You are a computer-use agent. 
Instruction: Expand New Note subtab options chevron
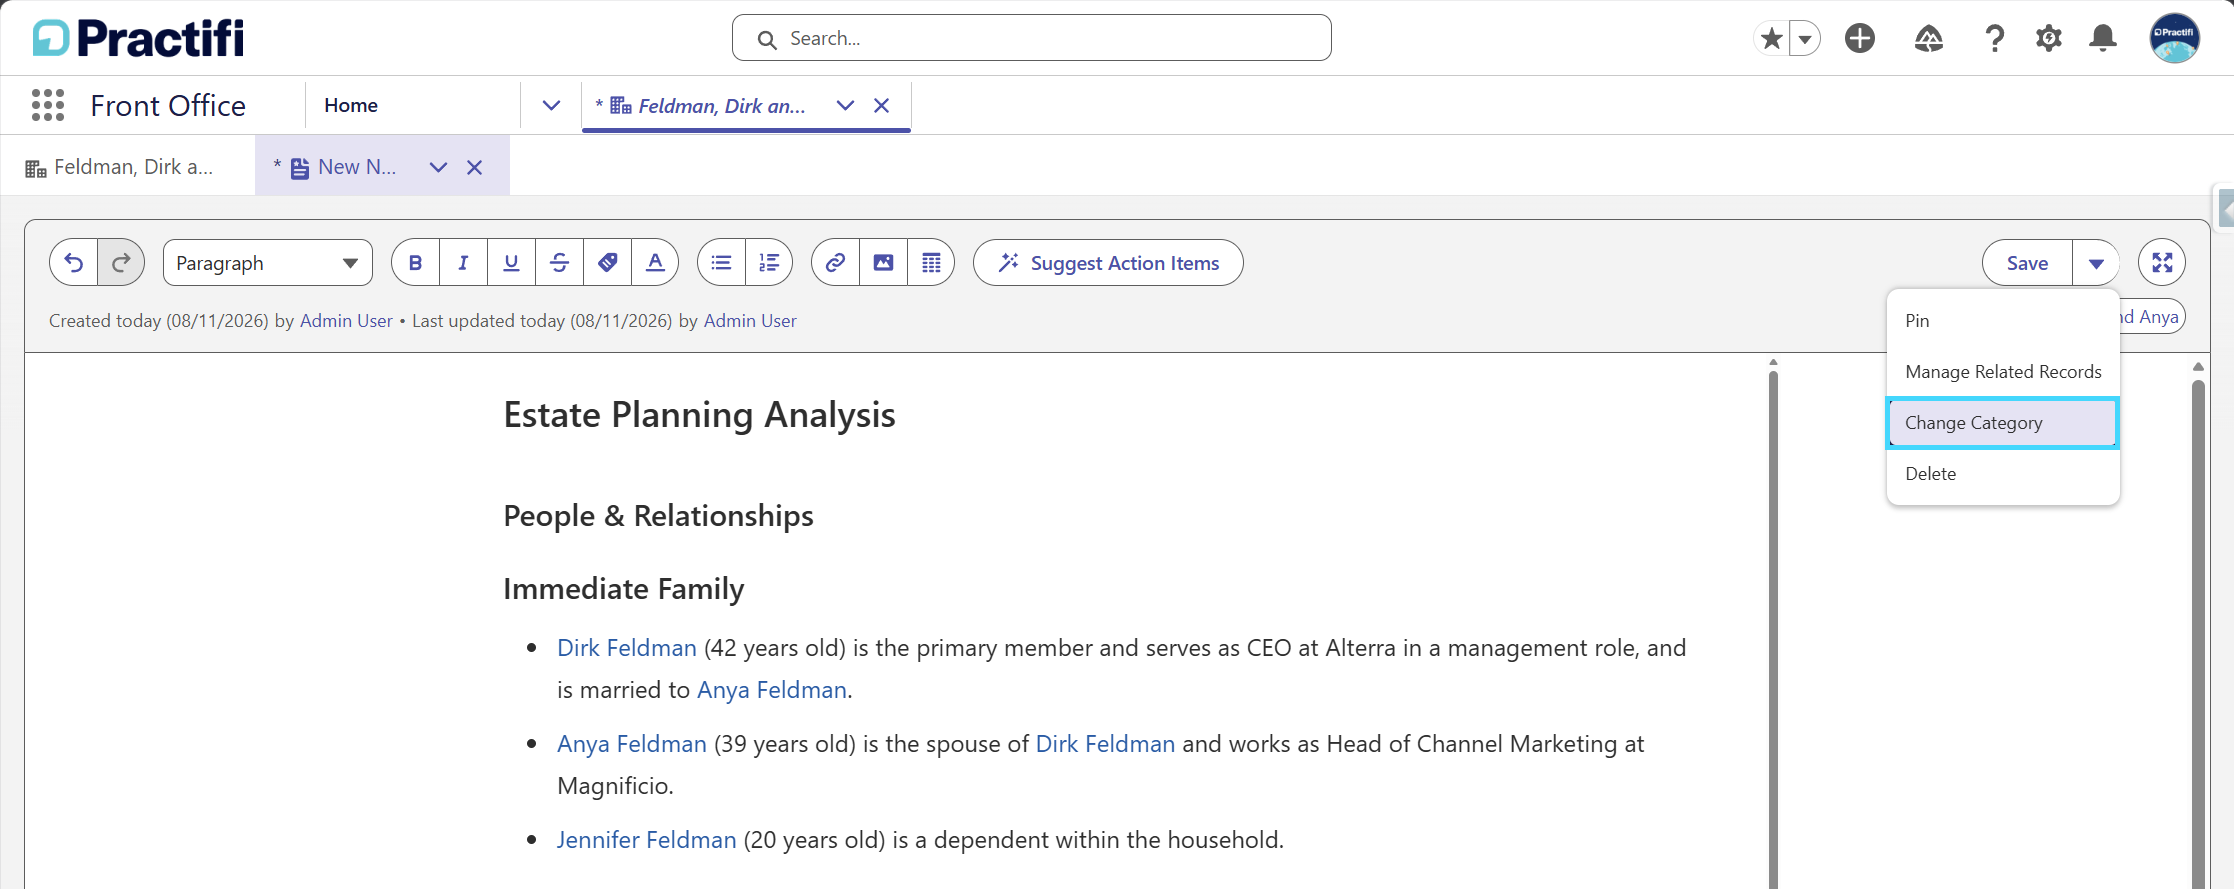point(438,167)
